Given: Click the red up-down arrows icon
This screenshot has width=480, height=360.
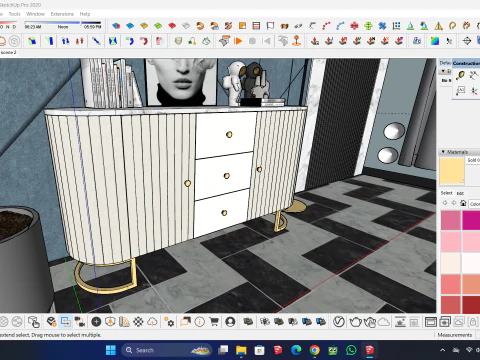Looking at the screenshot, I should point(79,41).
